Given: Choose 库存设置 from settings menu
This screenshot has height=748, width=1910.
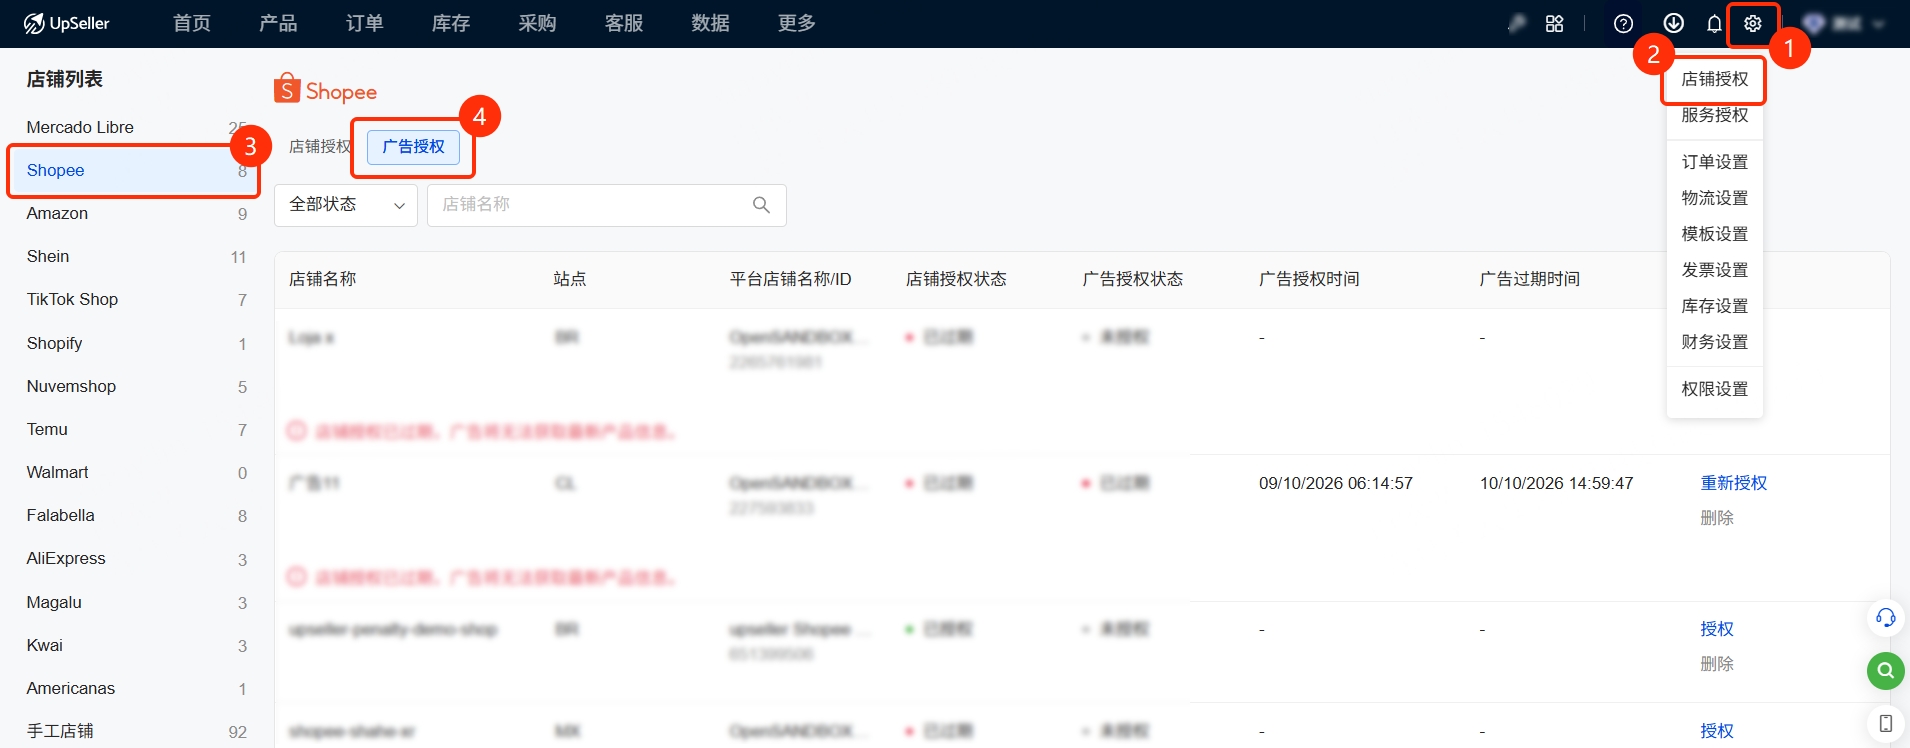Looking at the screenshot, I should tap(1714, 306).
